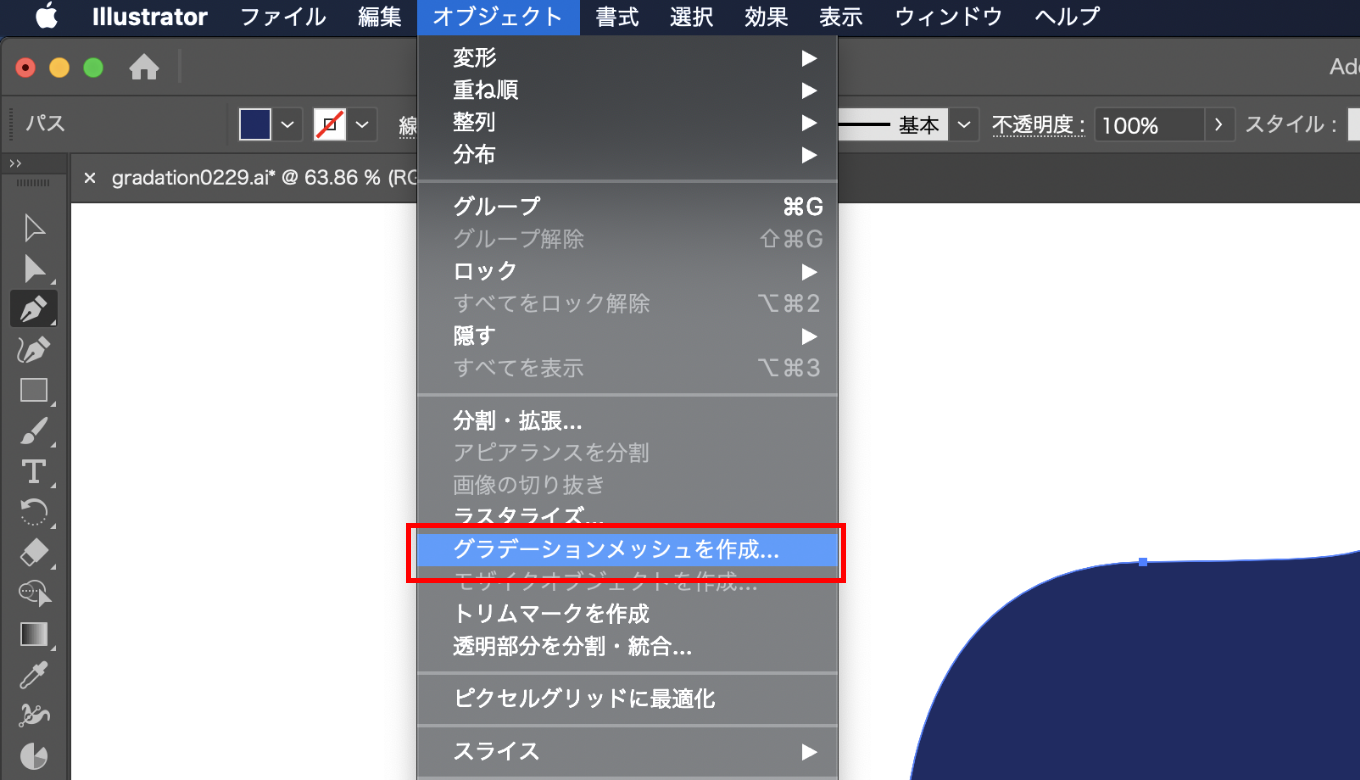The height and width of the screenshot is (780, 1360).
Task: Open the Apple menu
Action: (47, 16)
